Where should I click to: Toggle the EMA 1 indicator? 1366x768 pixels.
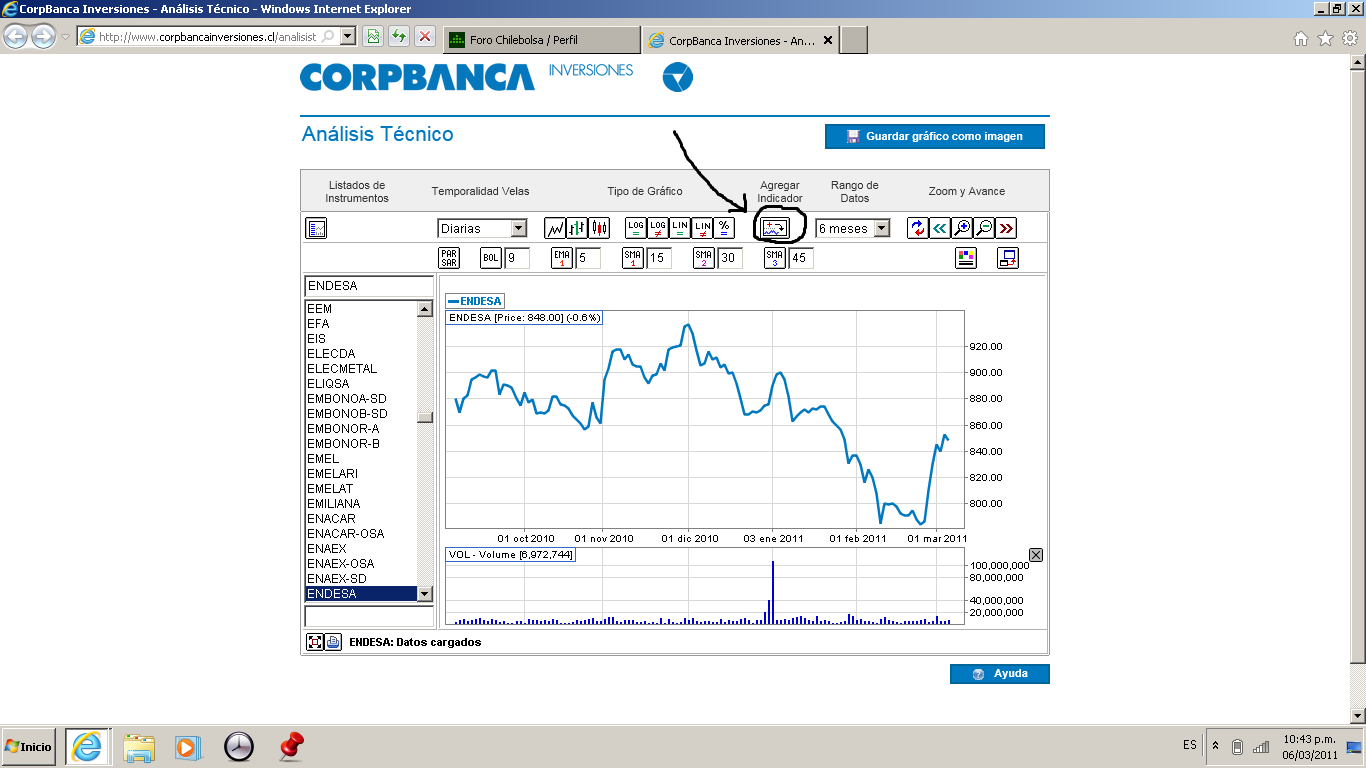coord(562,258)
